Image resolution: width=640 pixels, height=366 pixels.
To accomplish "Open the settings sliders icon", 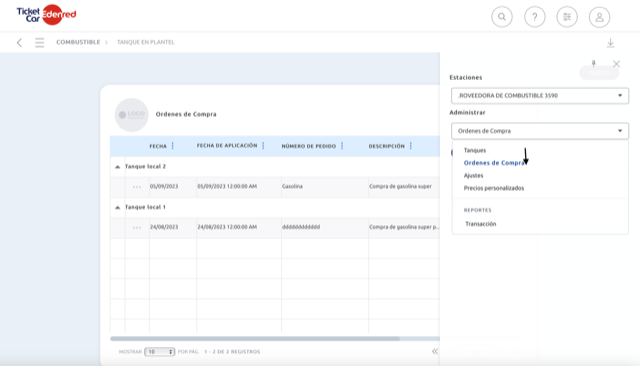I will tap(567, 17).
